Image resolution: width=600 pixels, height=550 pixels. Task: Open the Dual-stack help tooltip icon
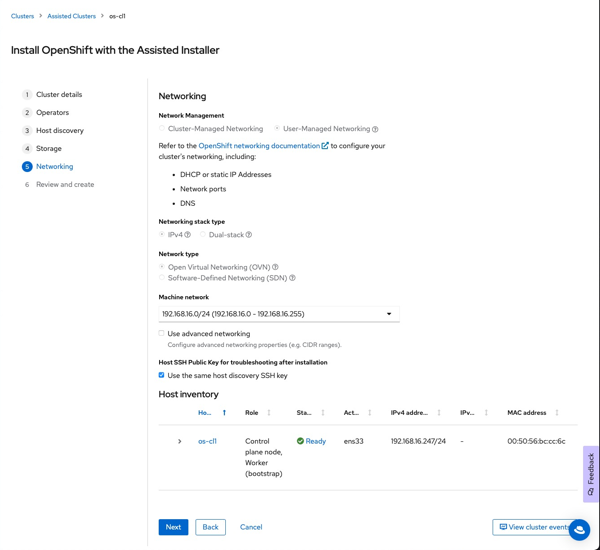point(249,235)
